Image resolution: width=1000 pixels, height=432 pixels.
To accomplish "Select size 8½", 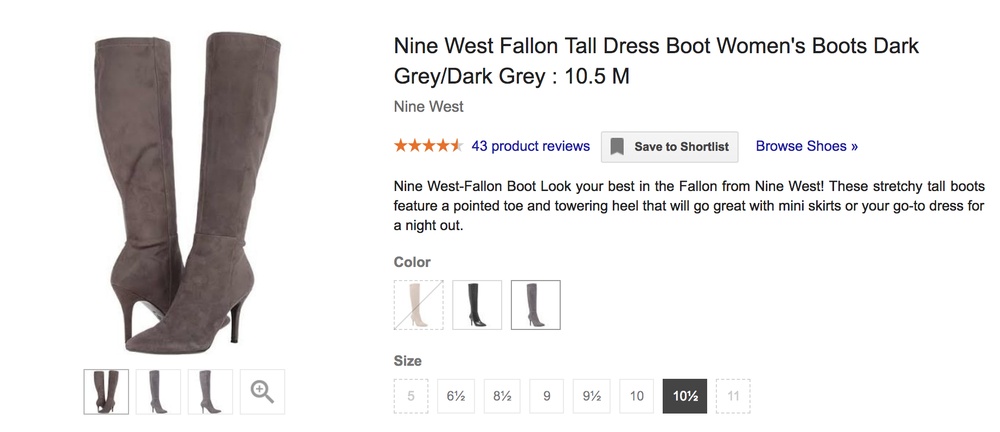I will click(502, 396).
